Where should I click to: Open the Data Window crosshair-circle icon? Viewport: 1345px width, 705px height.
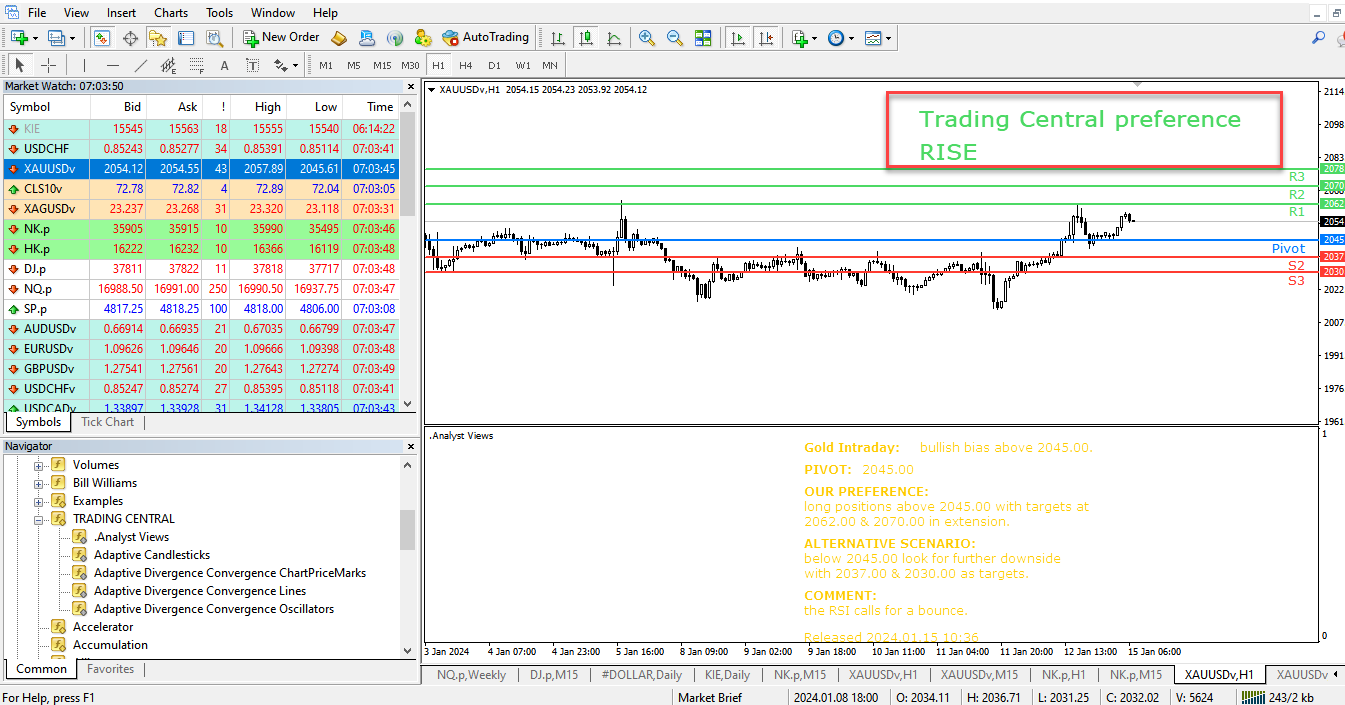coord(130,38)
